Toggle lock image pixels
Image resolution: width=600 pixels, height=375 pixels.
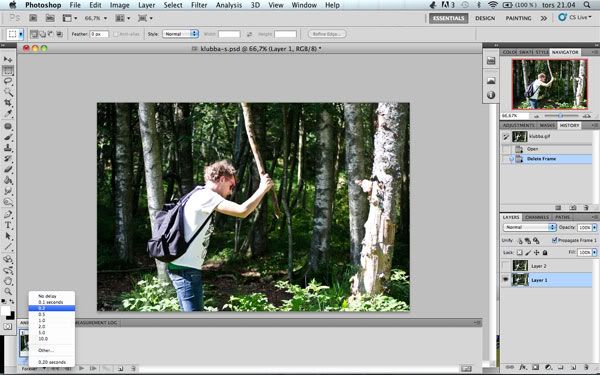click(528, 253)
